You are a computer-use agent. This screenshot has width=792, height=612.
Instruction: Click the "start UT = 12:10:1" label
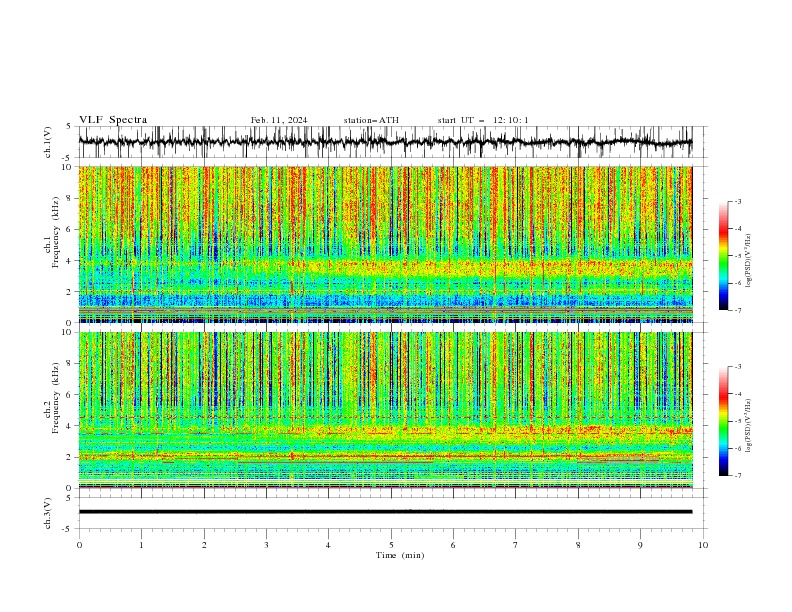coord(483,120)
